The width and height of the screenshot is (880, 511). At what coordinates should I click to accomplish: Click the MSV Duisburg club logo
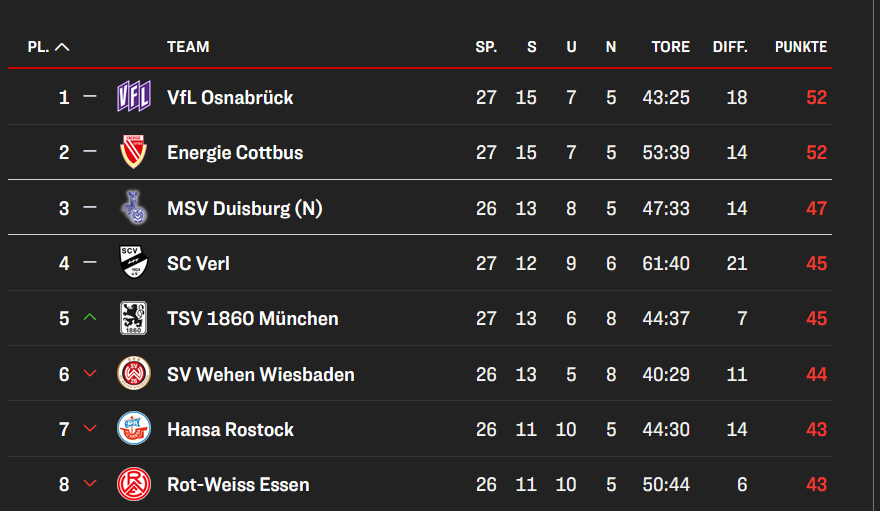click(x=134, y=208)
